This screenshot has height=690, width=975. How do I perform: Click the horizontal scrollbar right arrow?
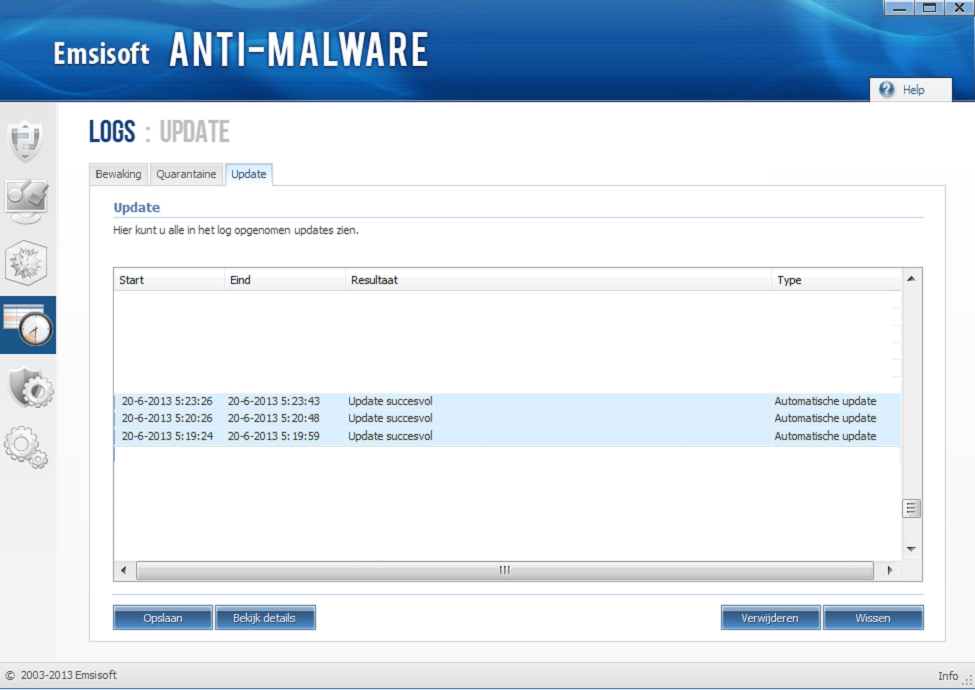(x=890, y=570)
